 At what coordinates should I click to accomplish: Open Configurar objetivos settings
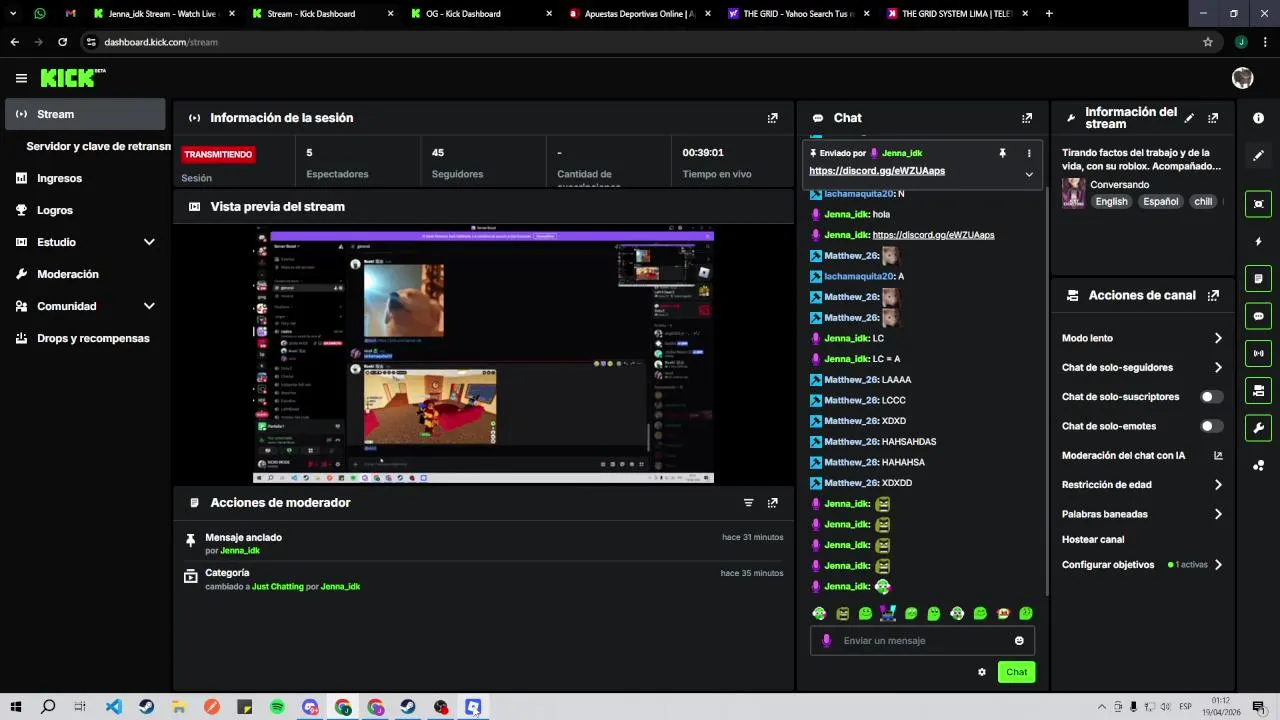click(1142, 565)
